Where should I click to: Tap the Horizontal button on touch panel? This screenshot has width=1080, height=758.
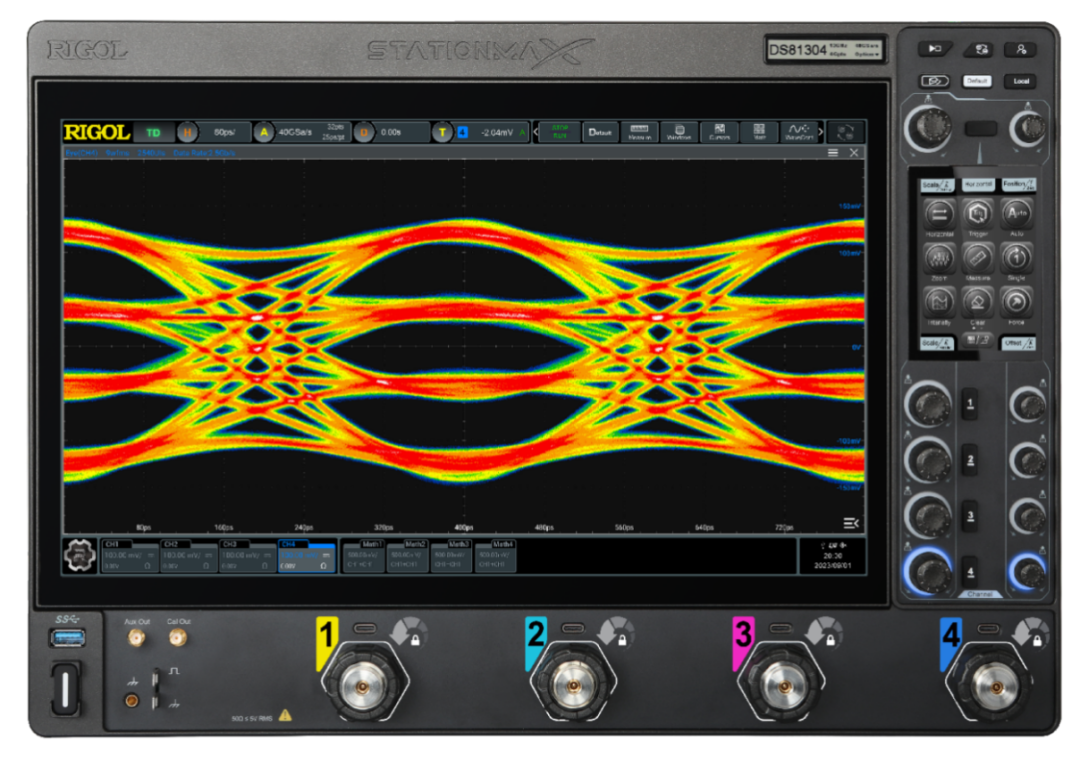point(938,215)
